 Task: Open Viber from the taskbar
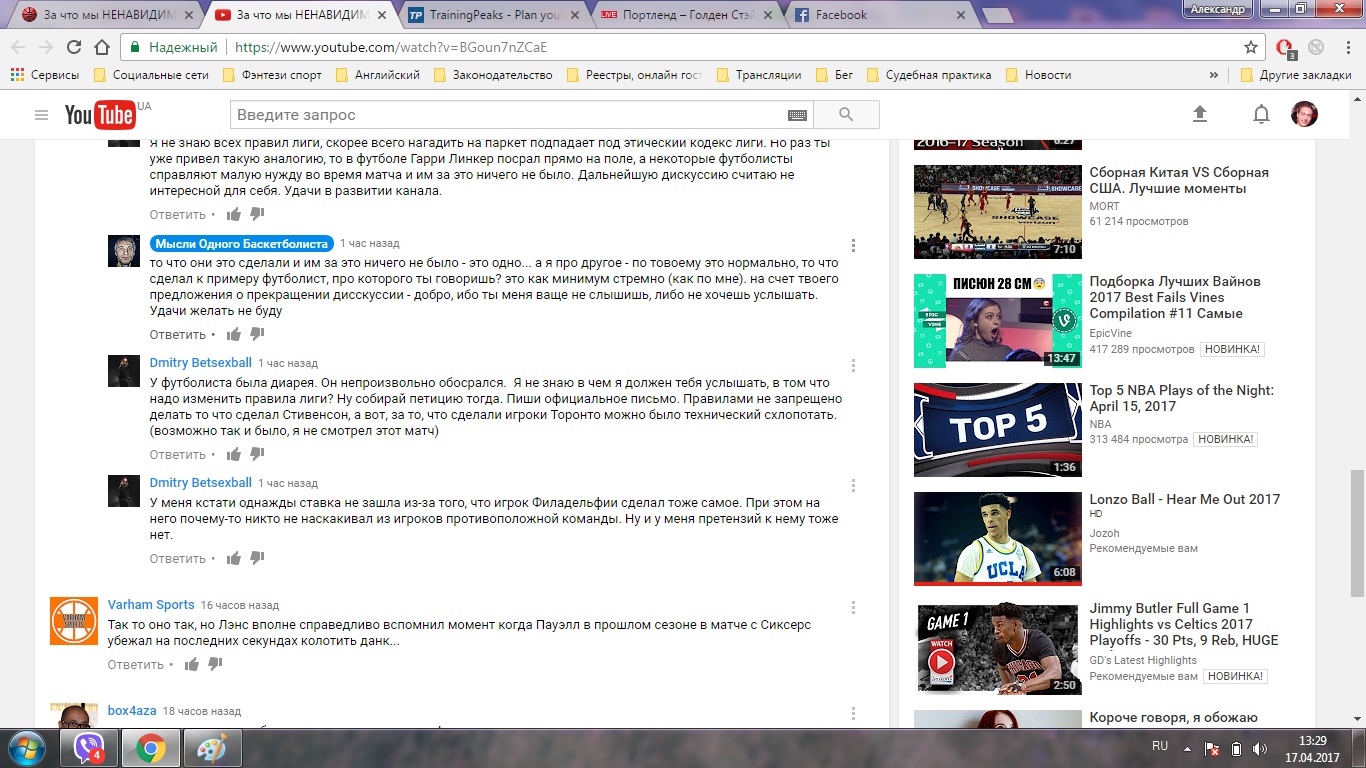click(88, 747)
